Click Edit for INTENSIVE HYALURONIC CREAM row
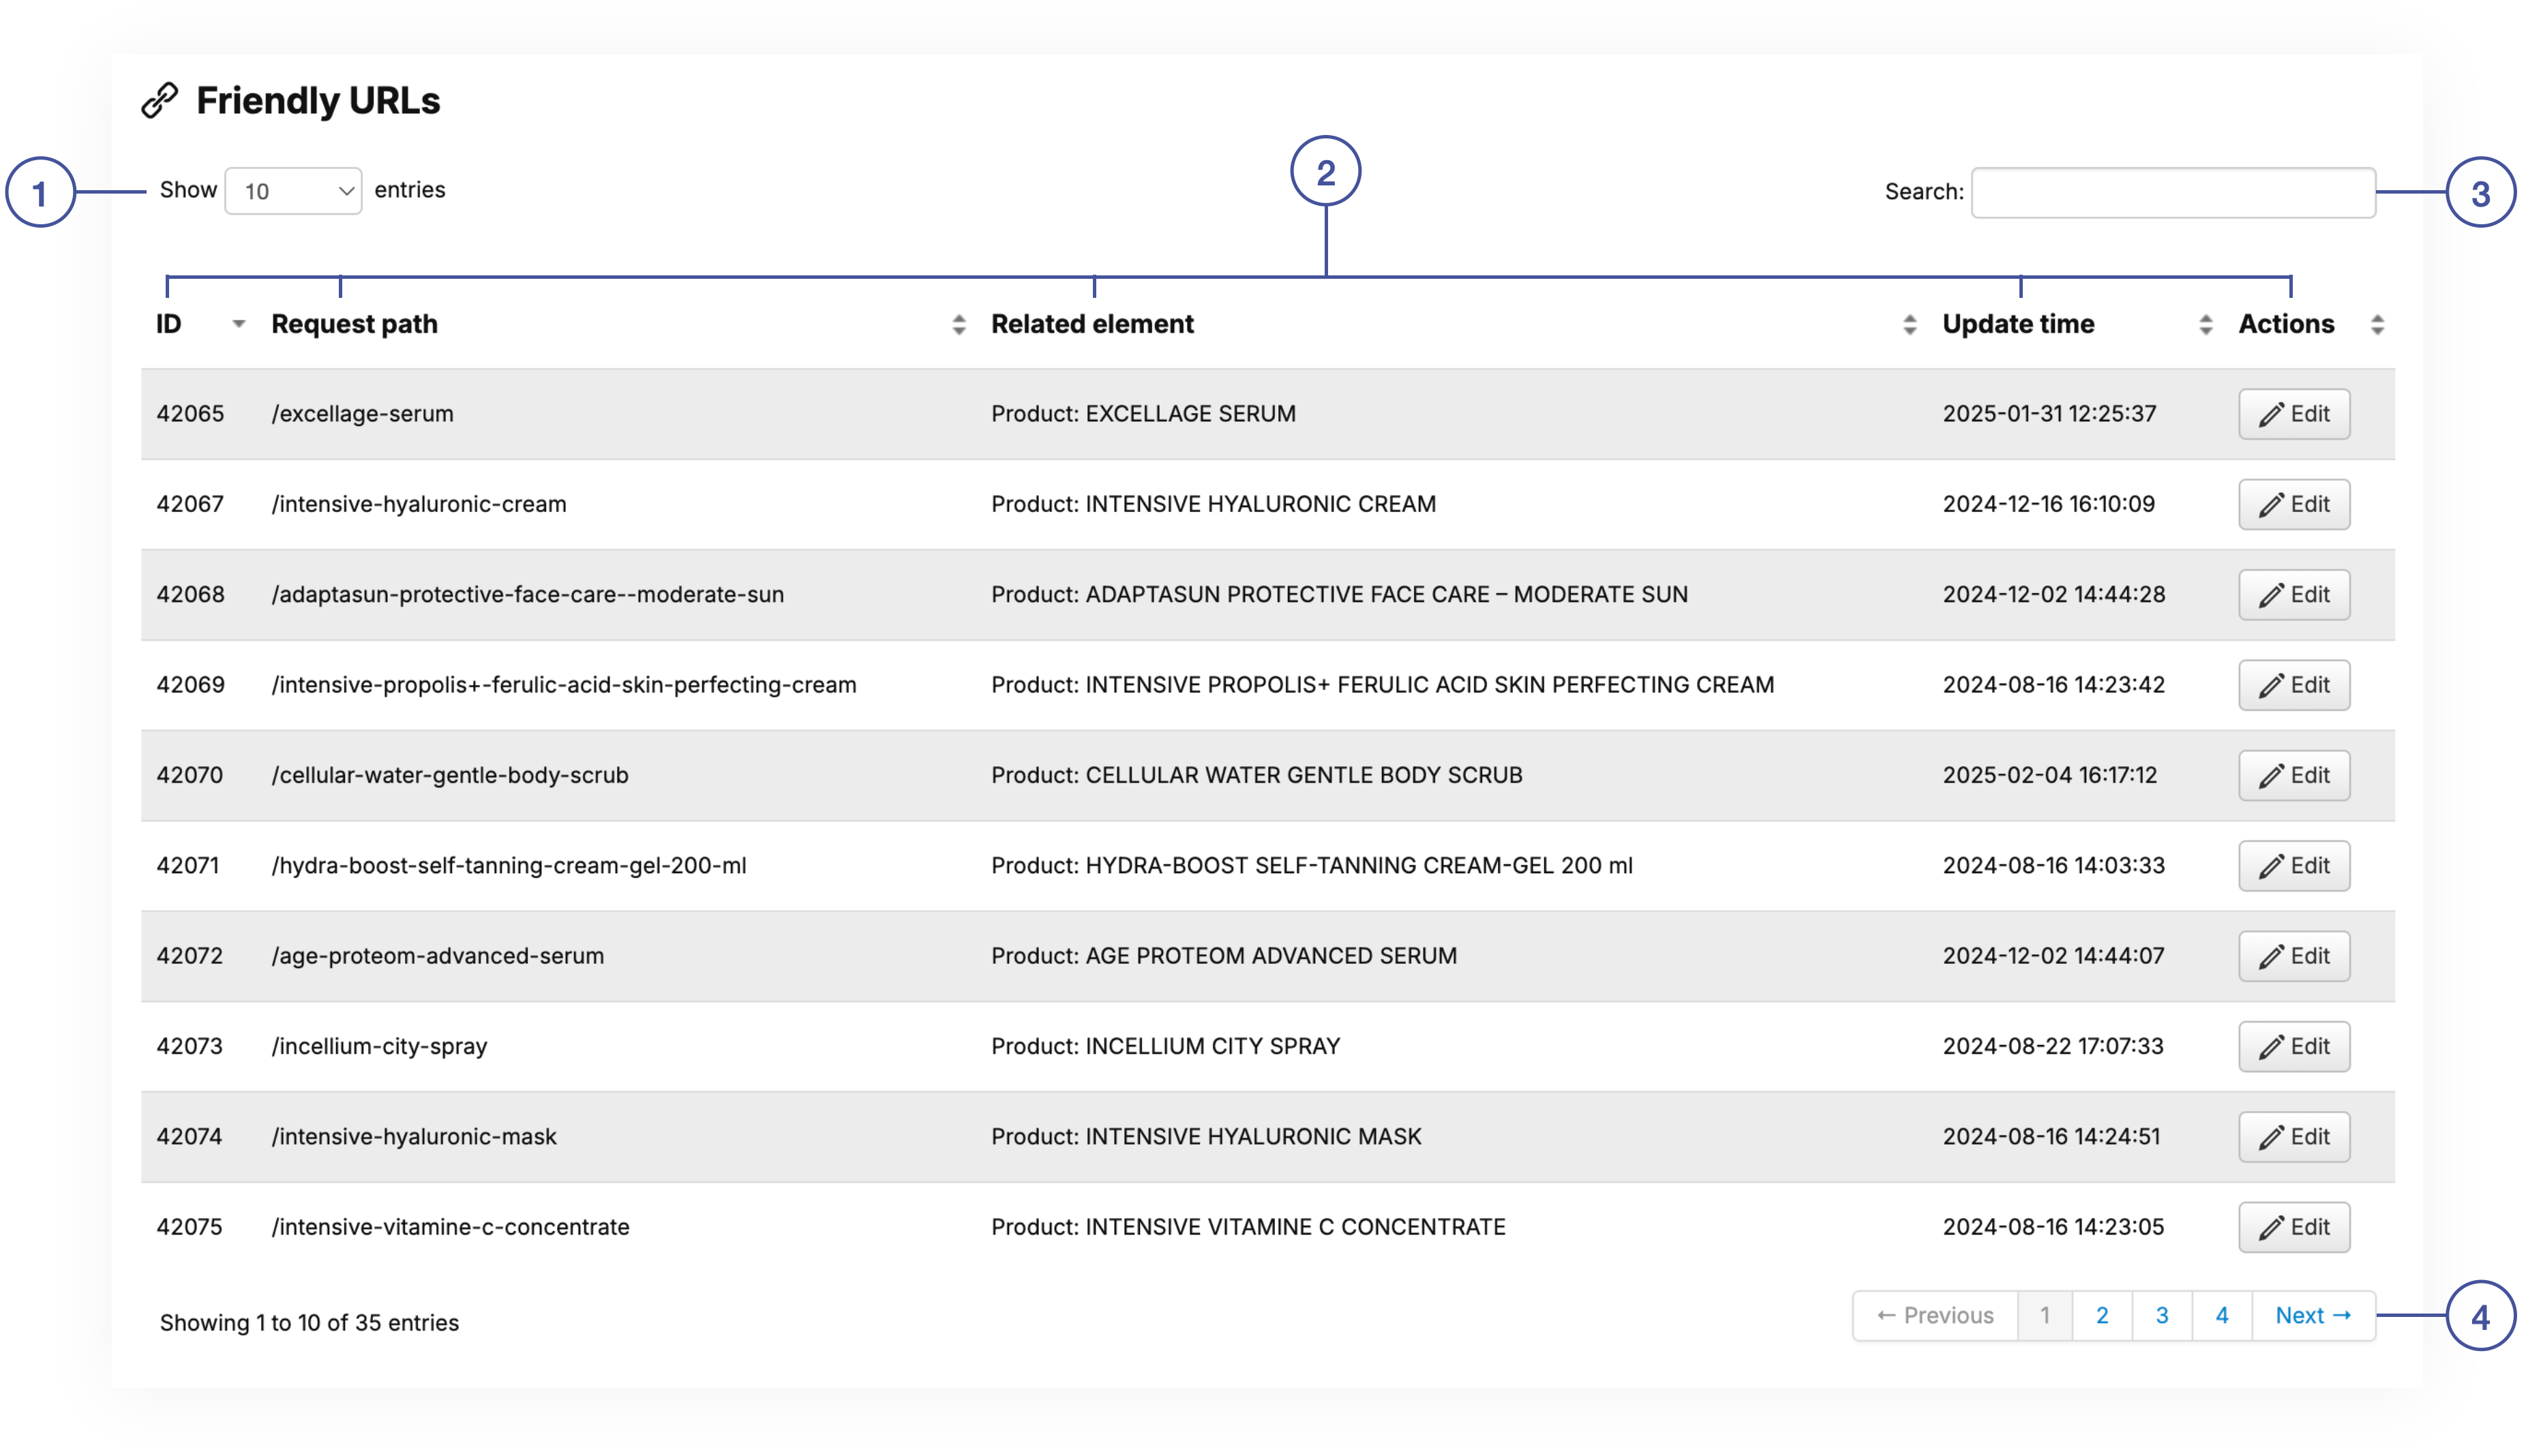Screen dimensions: 2528x1456 coord(2293,504)
